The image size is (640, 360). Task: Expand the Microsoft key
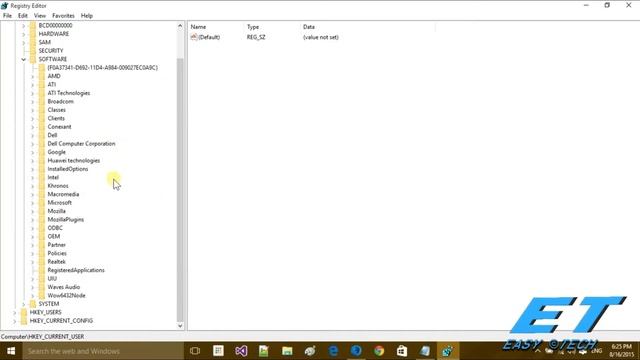pyautogui.click(x=33, y=203)
